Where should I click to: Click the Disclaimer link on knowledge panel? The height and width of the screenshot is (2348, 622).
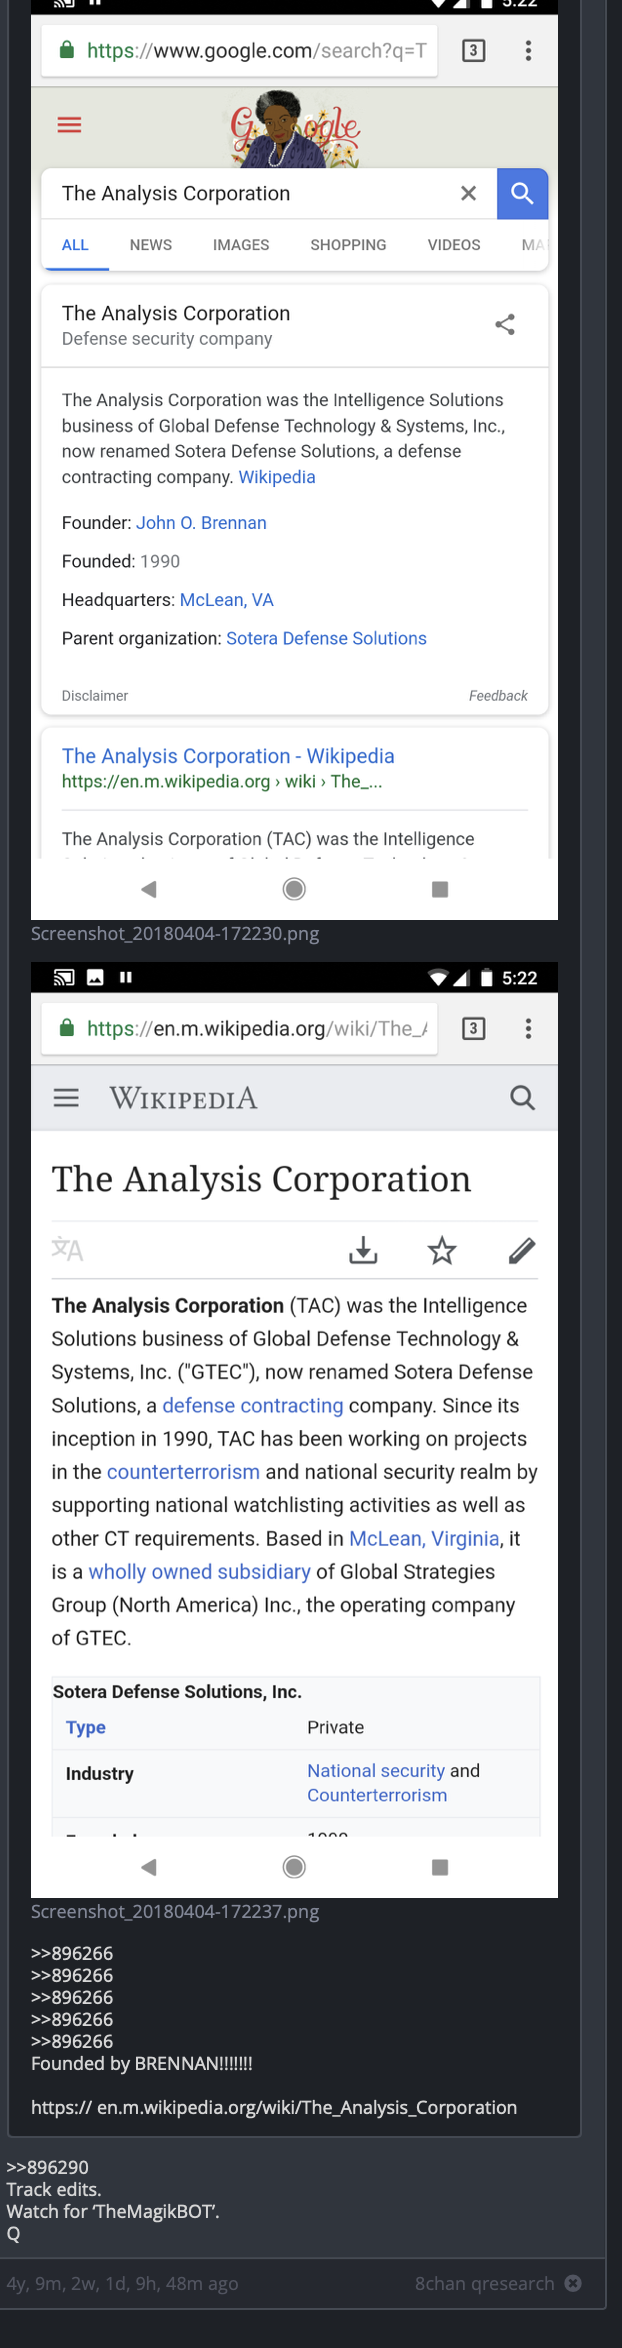95,696
